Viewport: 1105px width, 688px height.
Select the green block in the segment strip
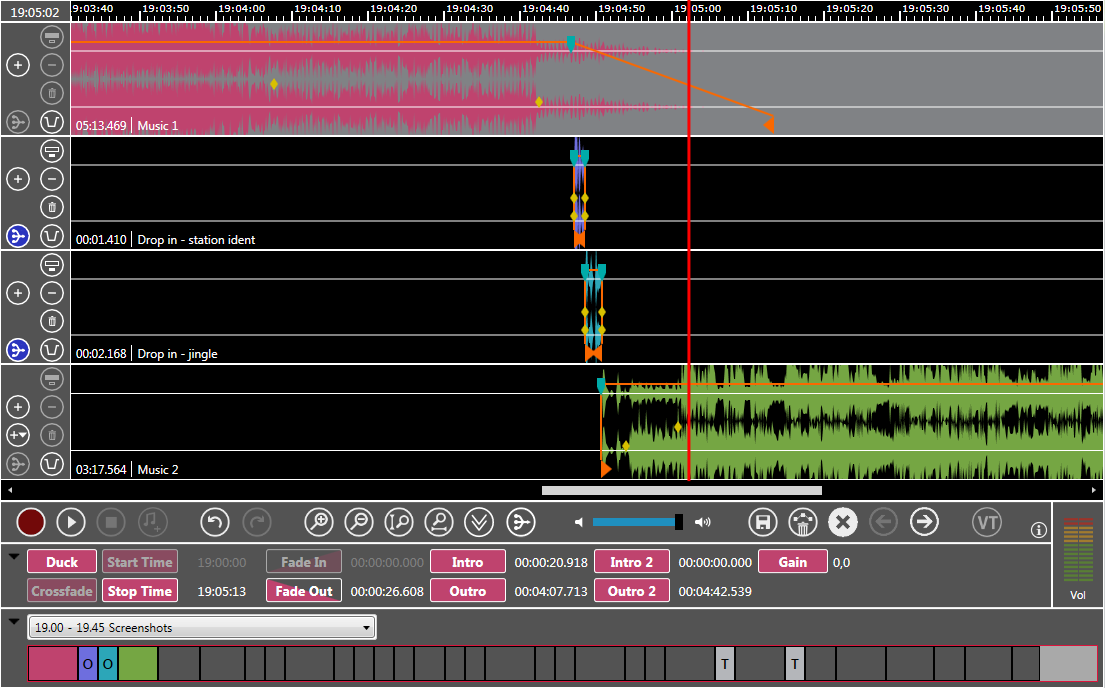(138, 664)
